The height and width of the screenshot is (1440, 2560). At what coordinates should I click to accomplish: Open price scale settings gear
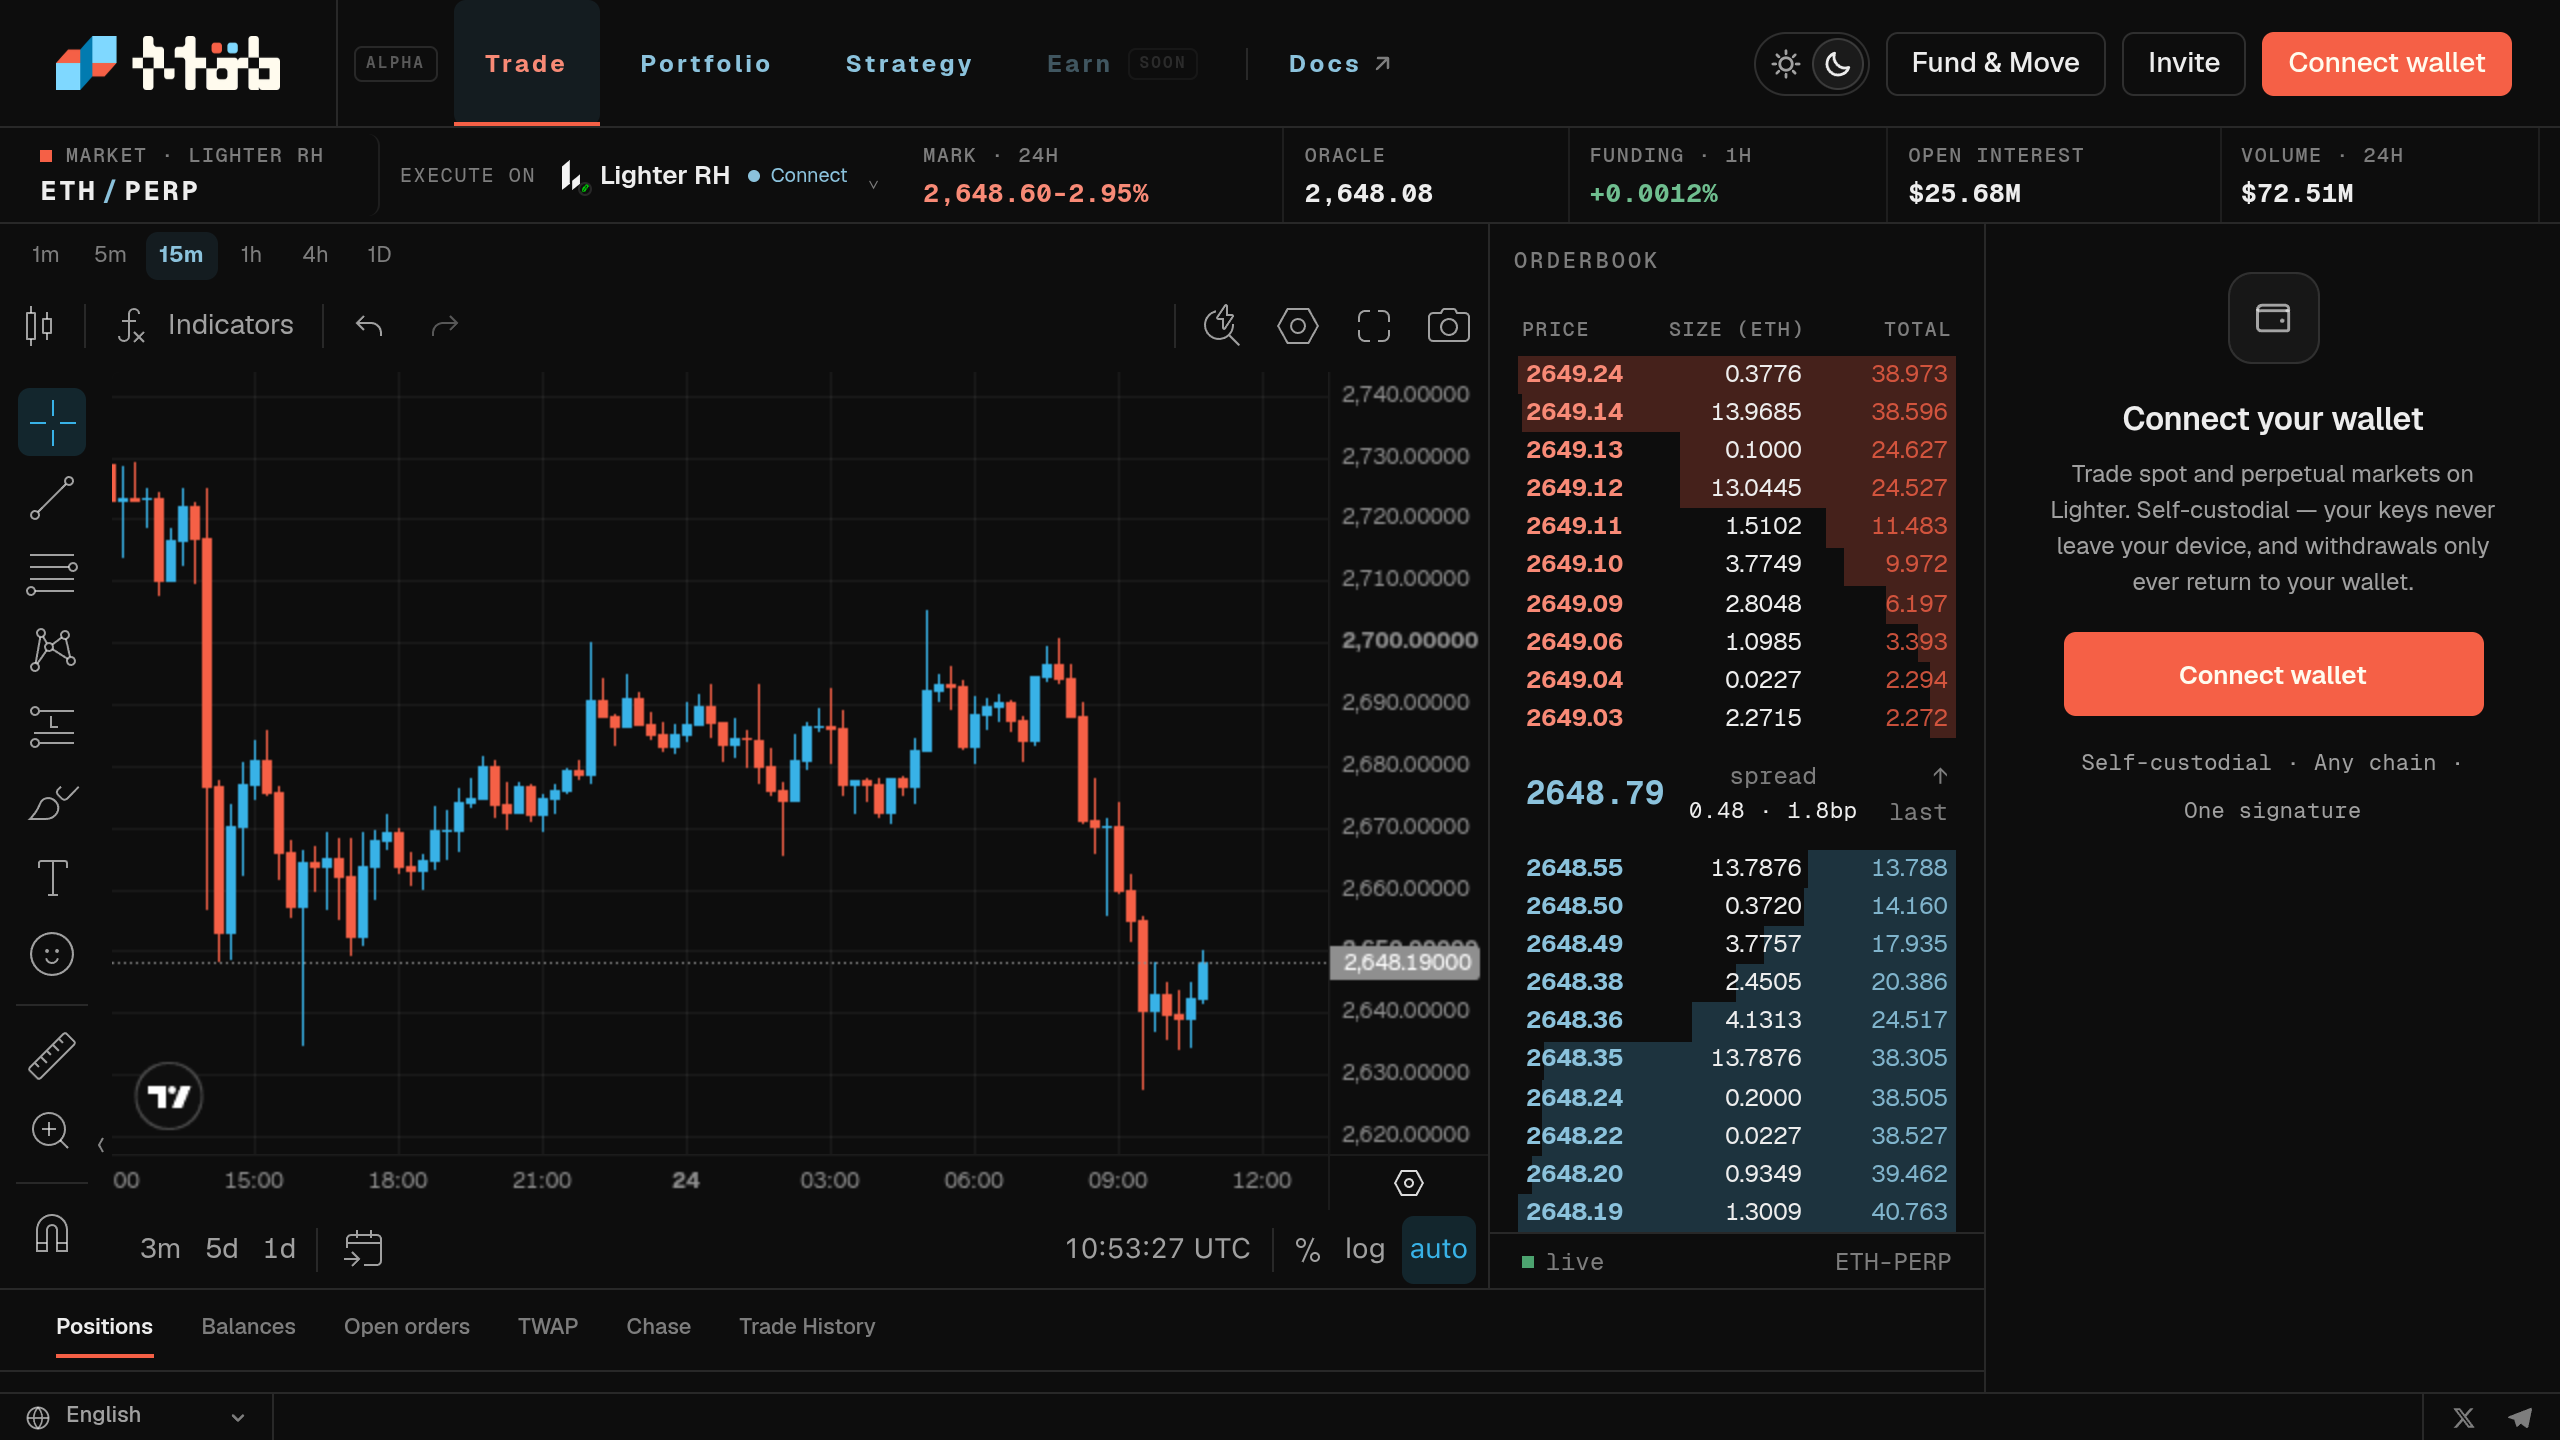click(1408, 1183)
